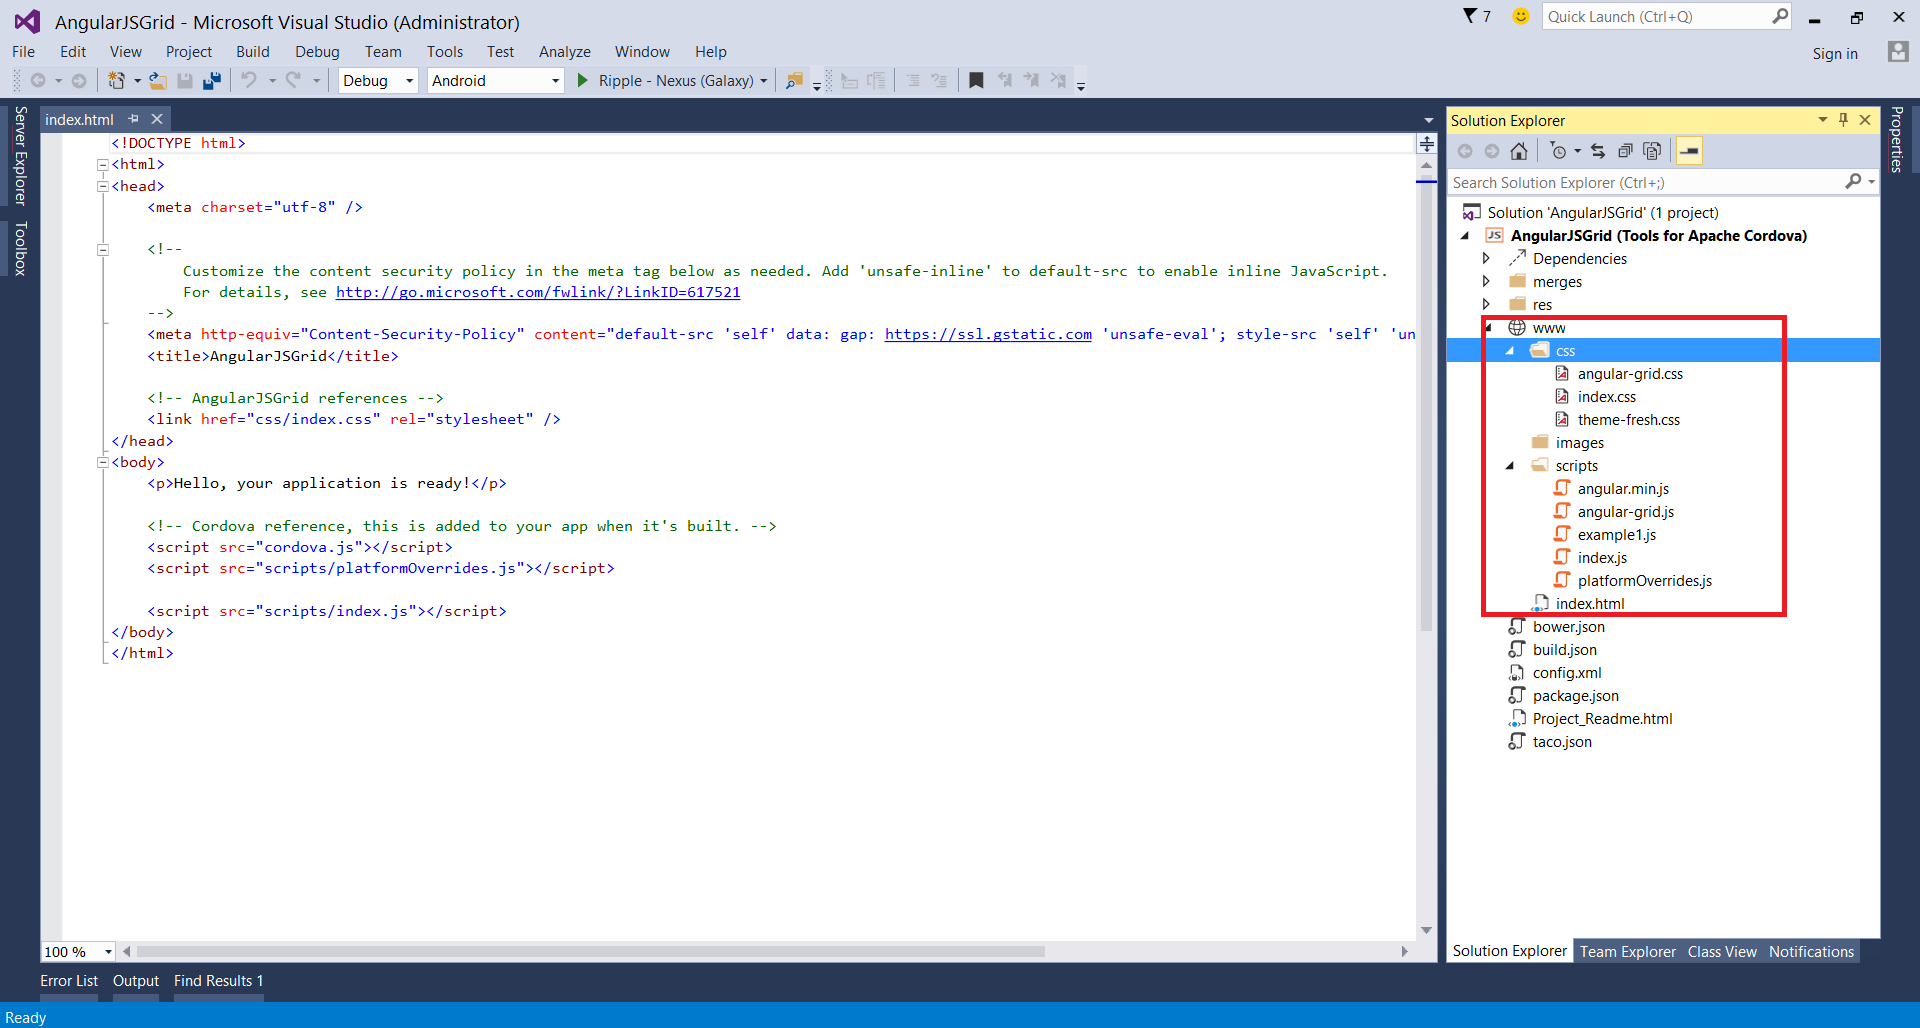Open the Error List tab
Screen dimensions: 1920x1028
click(69, 981)
